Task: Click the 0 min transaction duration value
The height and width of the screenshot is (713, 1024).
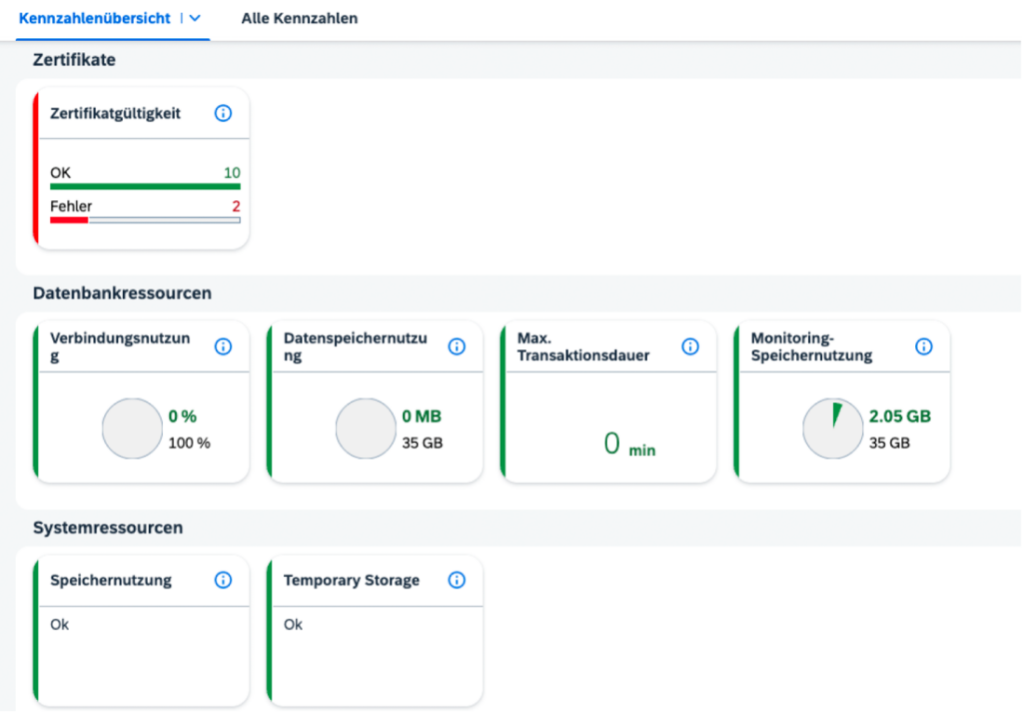Action: pos(630,444)
